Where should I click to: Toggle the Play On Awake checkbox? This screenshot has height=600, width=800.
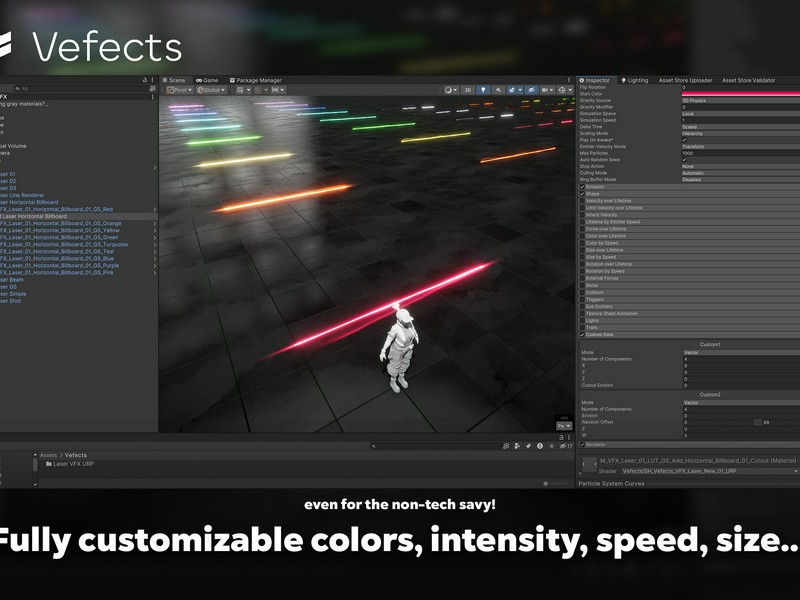[x=685, y=140]
